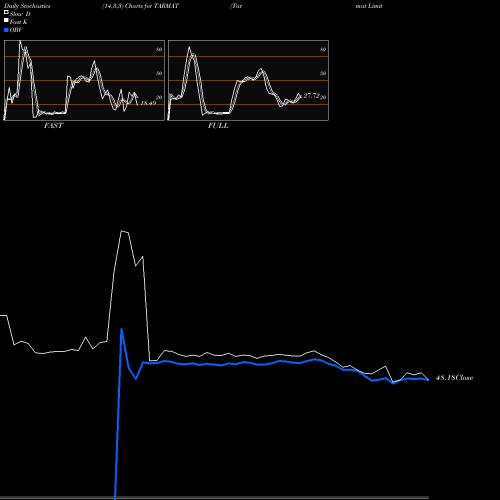Click the blue OBV legend swatch

pos(6,30)
